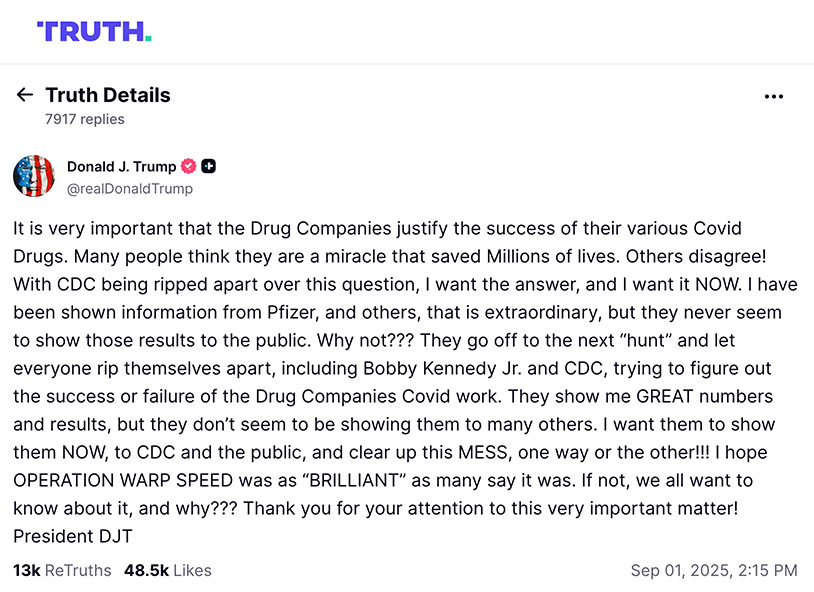Click the Sep 01, 2025 timestamp
Viewport: 814px width, 592px height.
click(714, 570)
